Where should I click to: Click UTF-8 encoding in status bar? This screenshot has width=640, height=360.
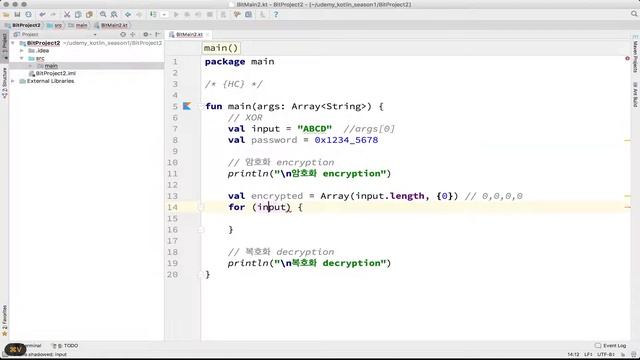606,354
